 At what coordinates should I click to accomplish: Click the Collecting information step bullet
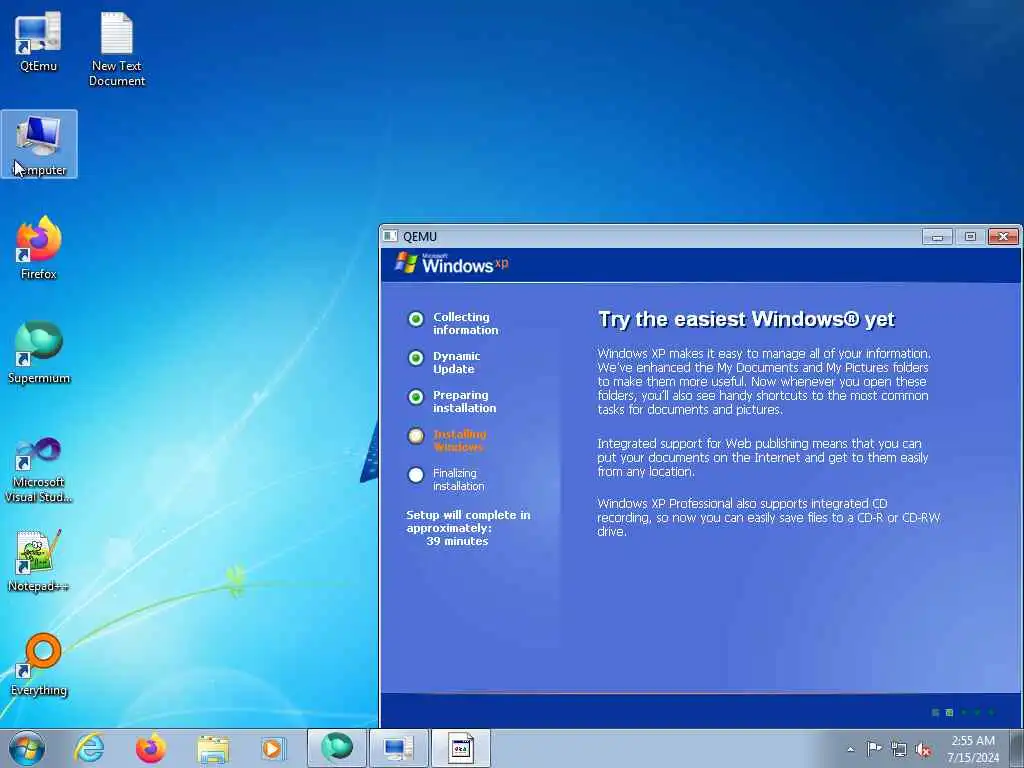(416, 319)
